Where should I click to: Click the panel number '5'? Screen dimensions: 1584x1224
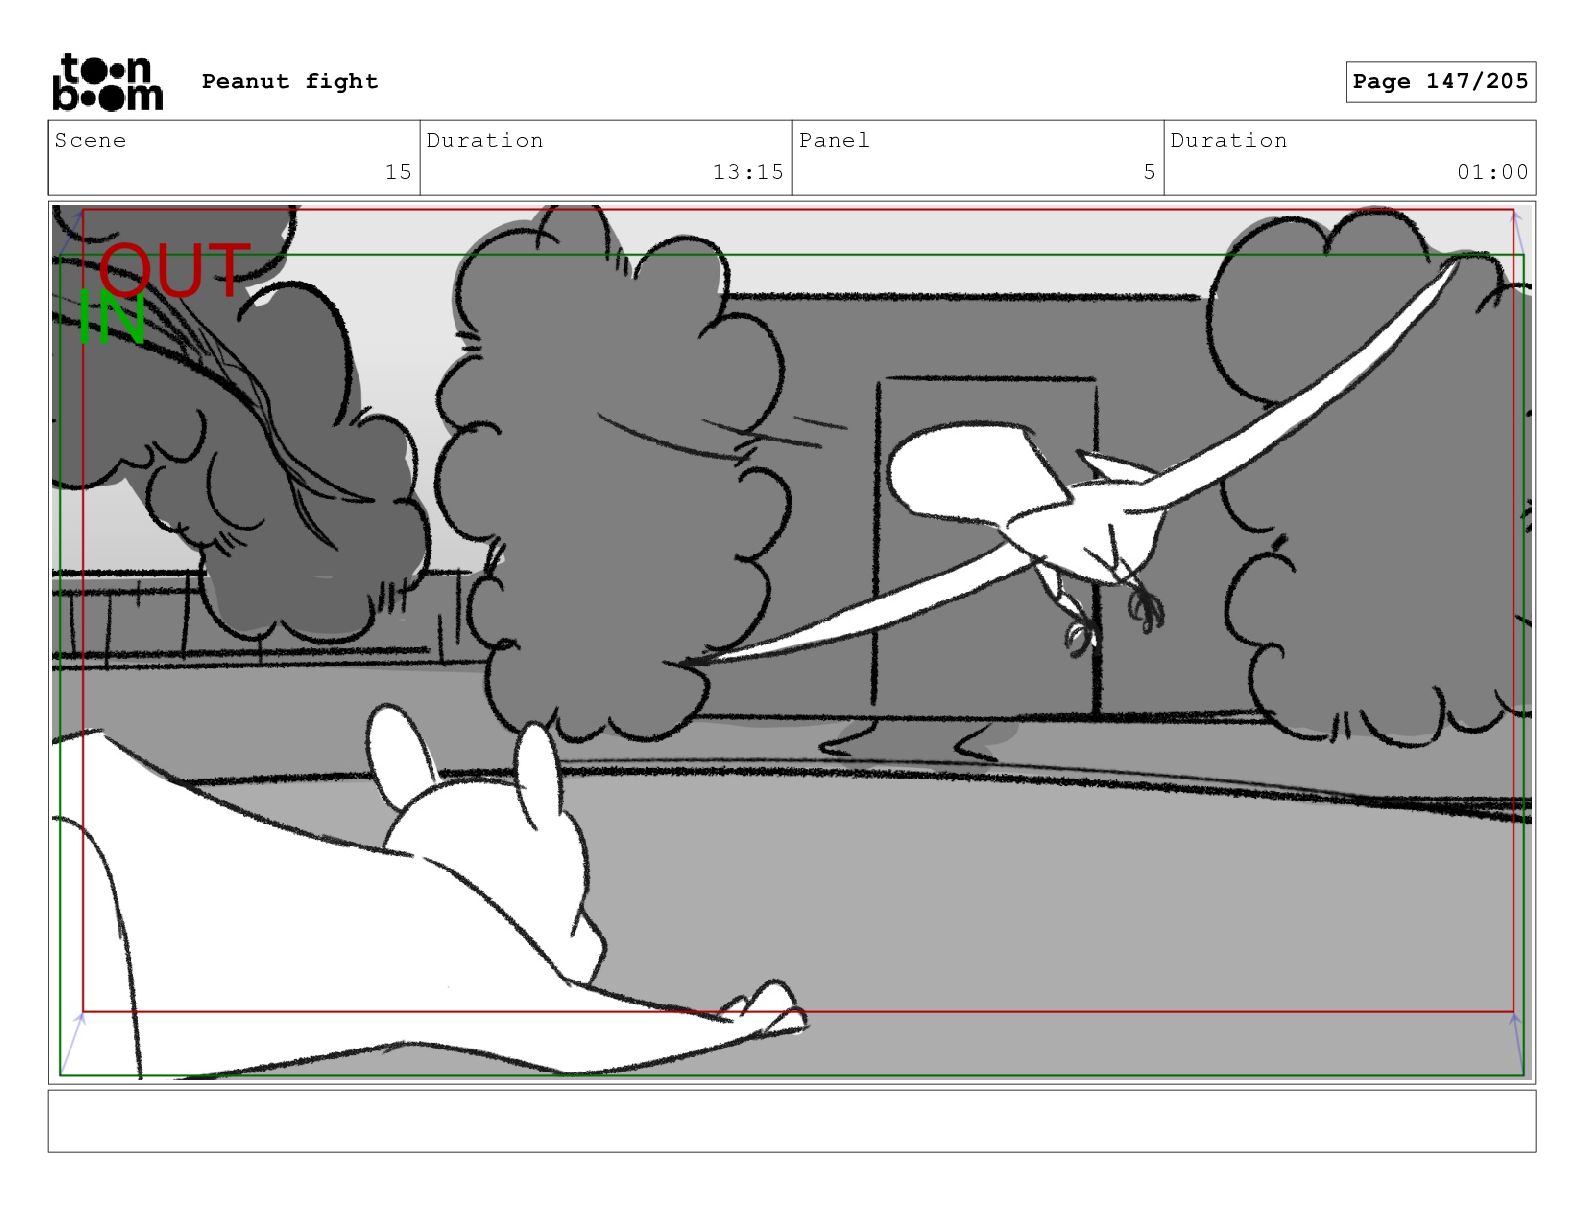1150,172
